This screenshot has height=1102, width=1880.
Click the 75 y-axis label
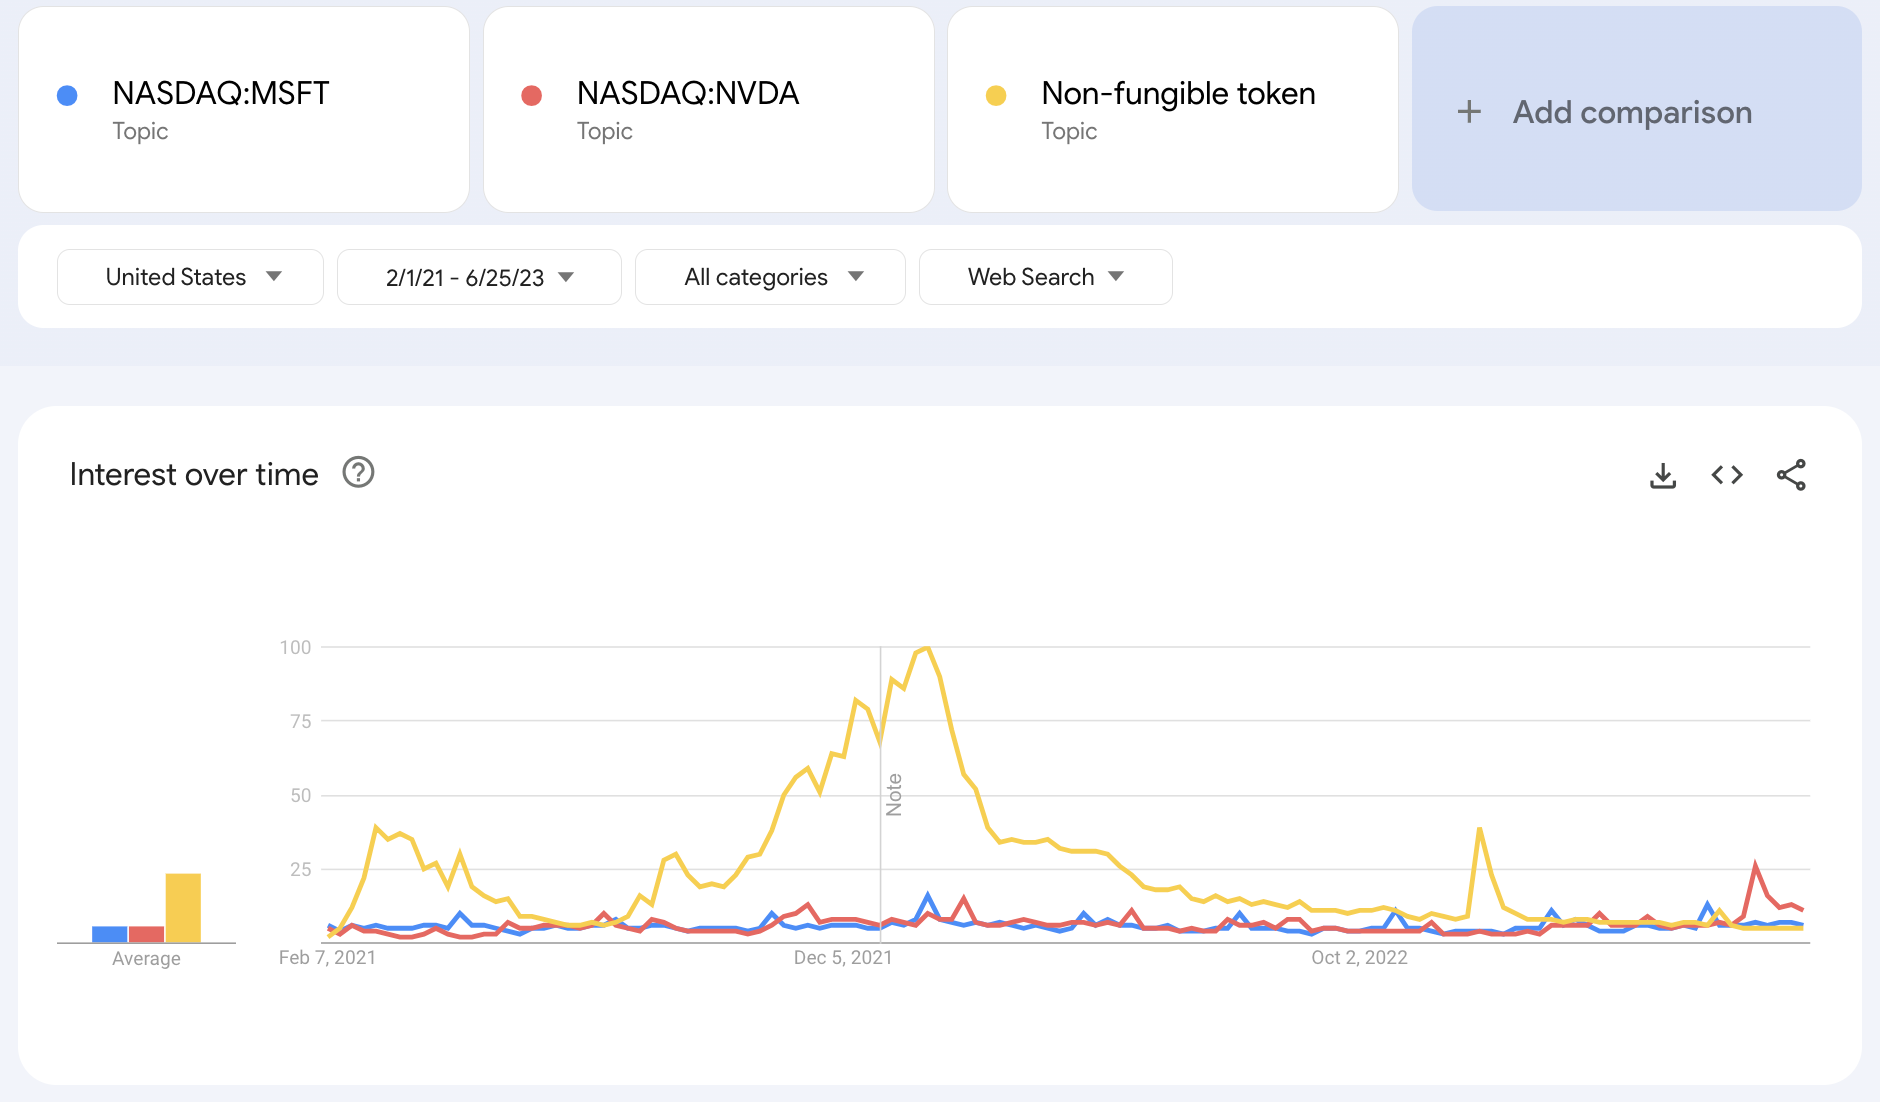coord(300,721)
